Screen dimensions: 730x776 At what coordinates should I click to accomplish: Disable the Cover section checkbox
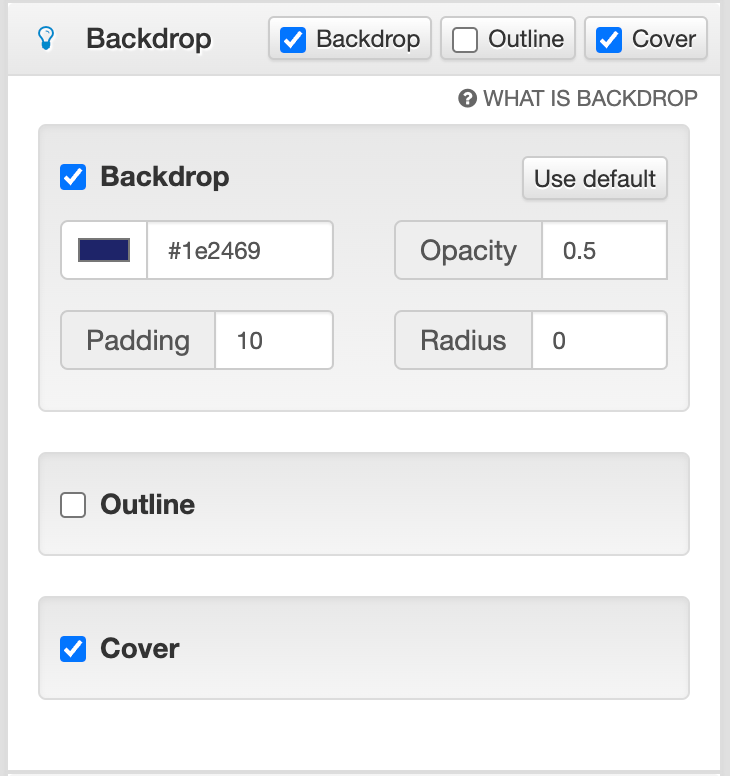(x=74, y=649)
